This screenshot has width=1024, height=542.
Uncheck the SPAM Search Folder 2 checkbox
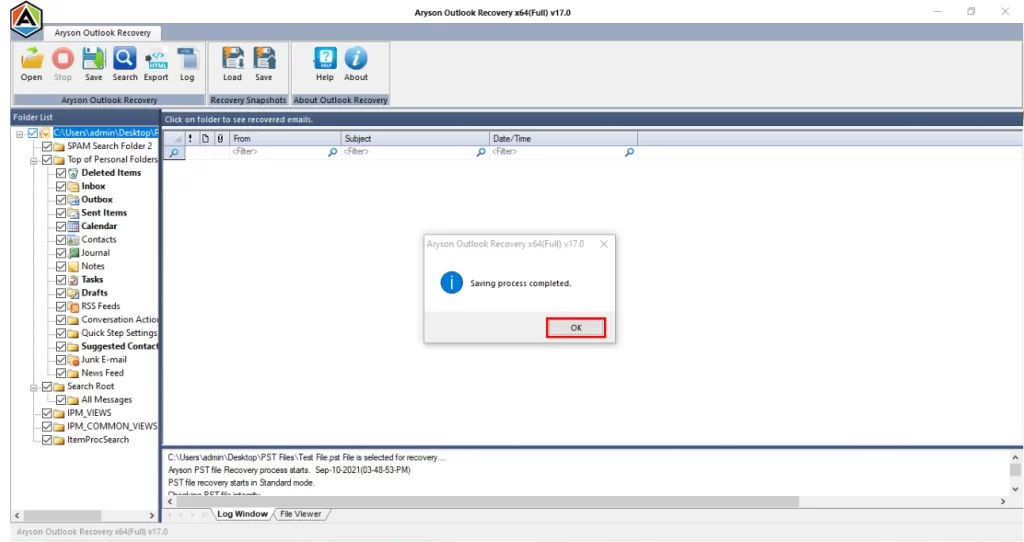(x=47, y=146)
